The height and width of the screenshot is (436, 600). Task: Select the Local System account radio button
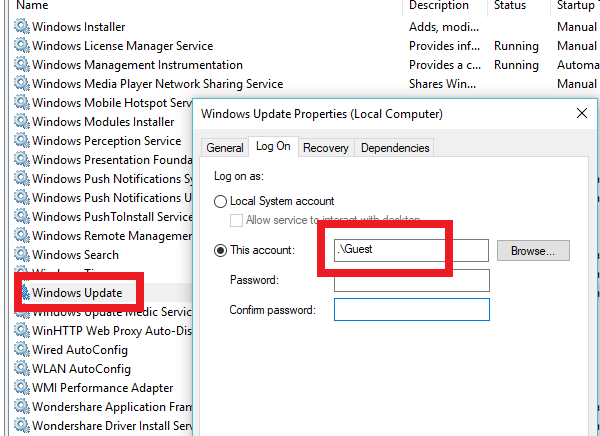(x=220, y=201)
